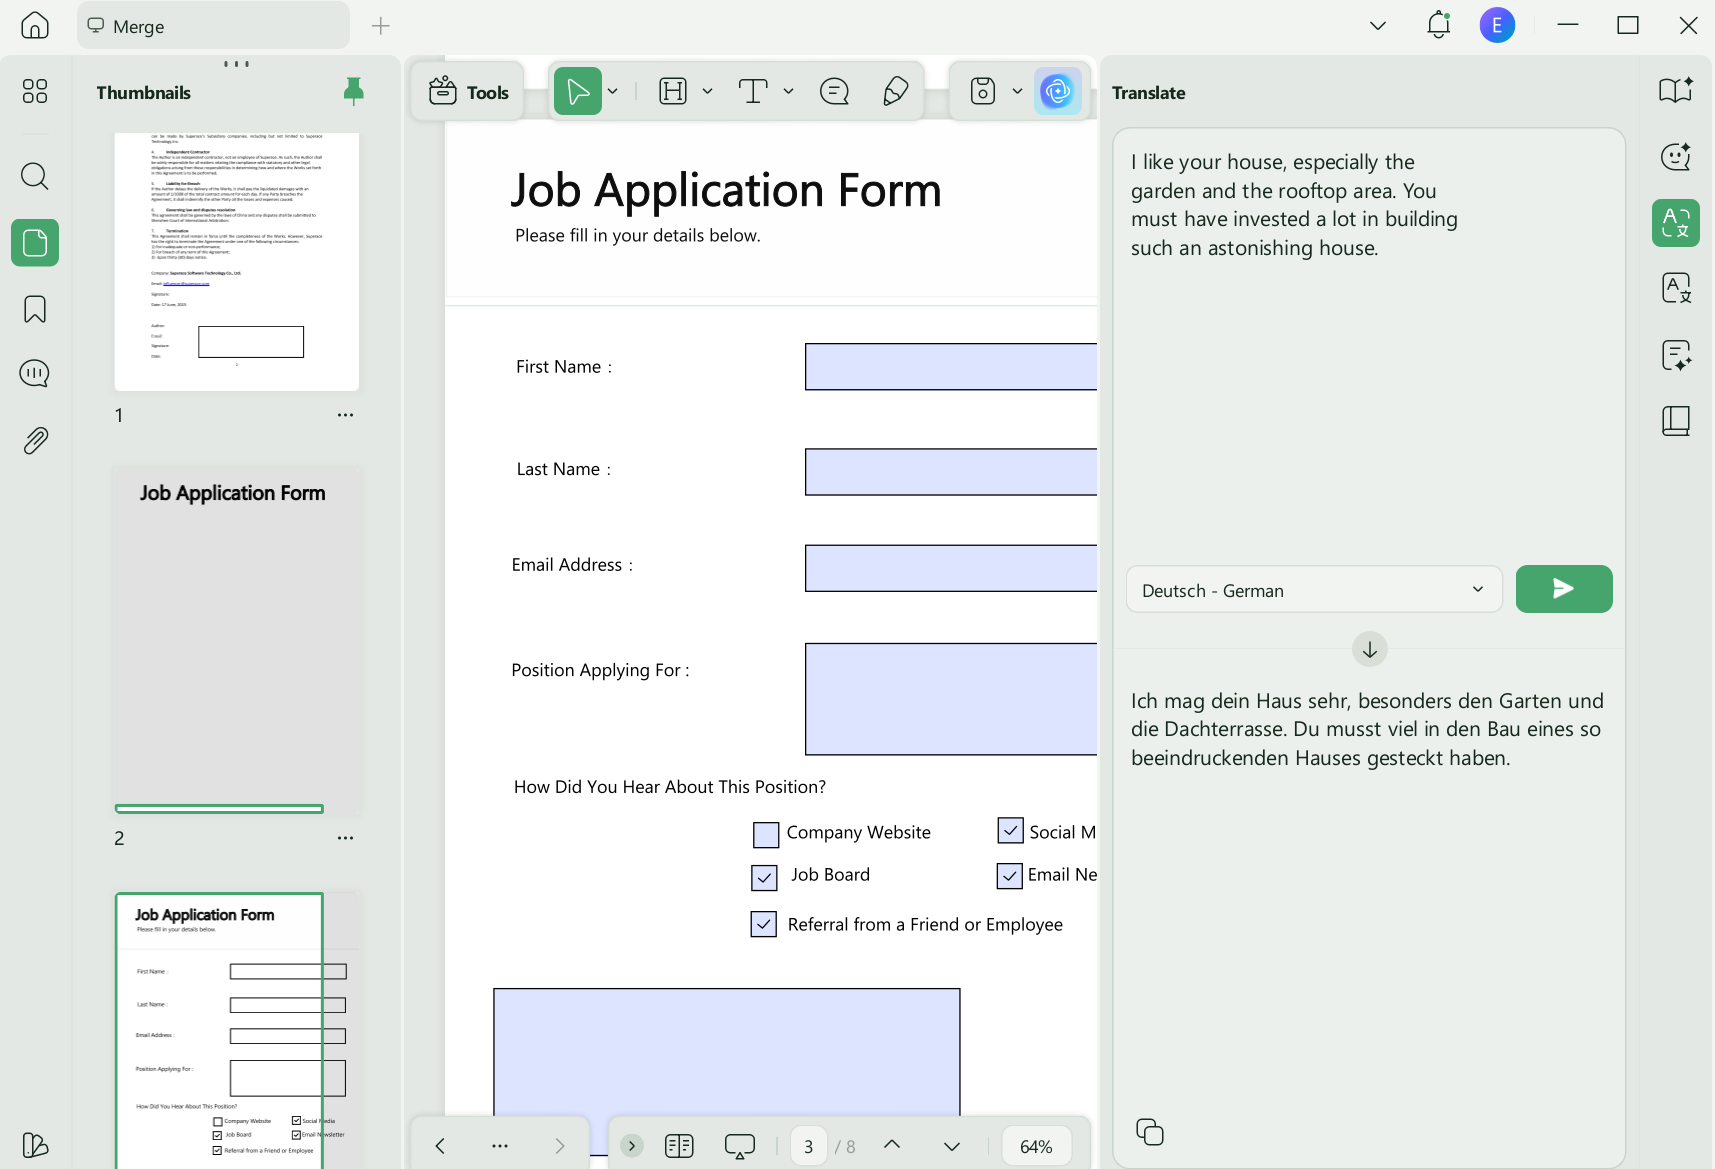Expand the tab list chevron
The height and width of the screenshot is (1169, 1715).
coord(1378,26)
